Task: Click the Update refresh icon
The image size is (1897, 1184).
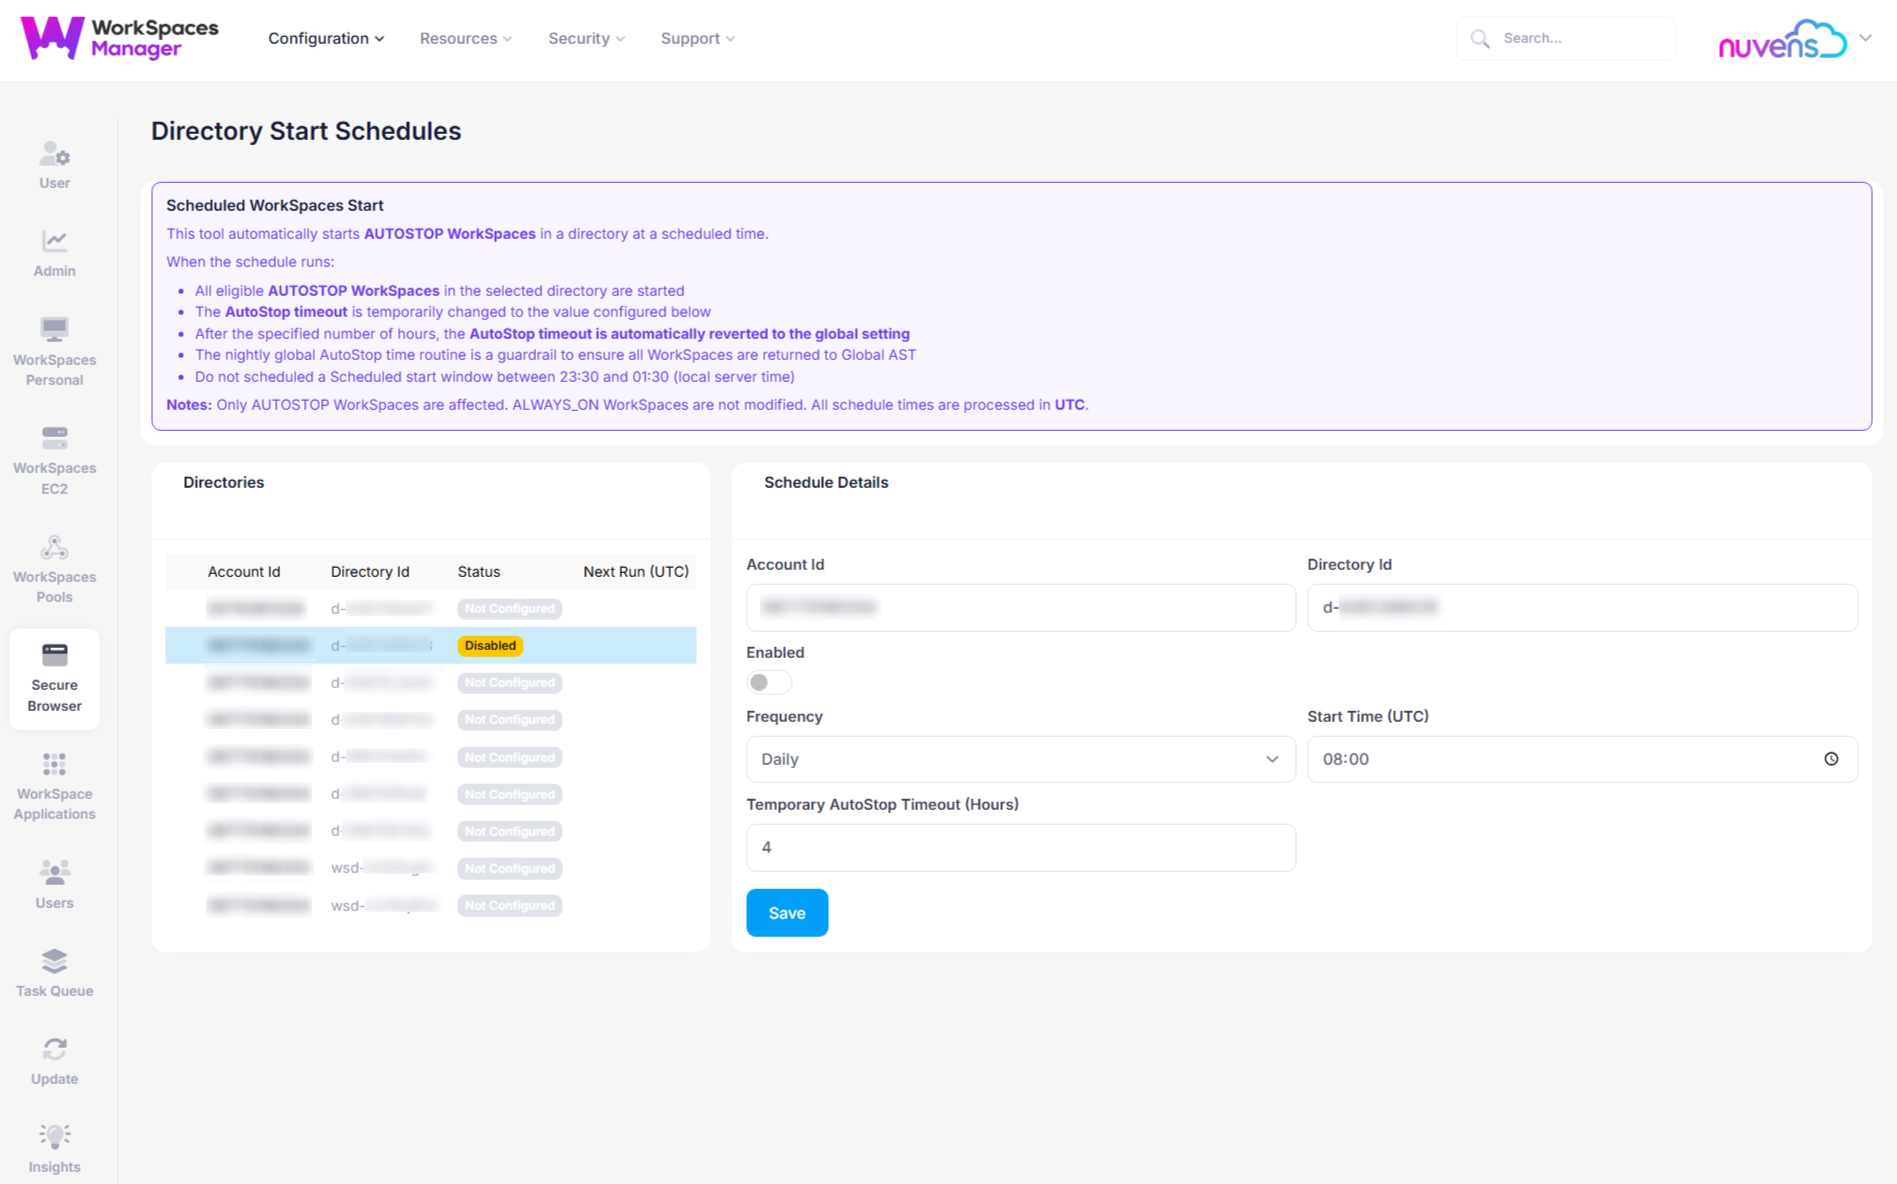Action: (x=54, y=1049)
